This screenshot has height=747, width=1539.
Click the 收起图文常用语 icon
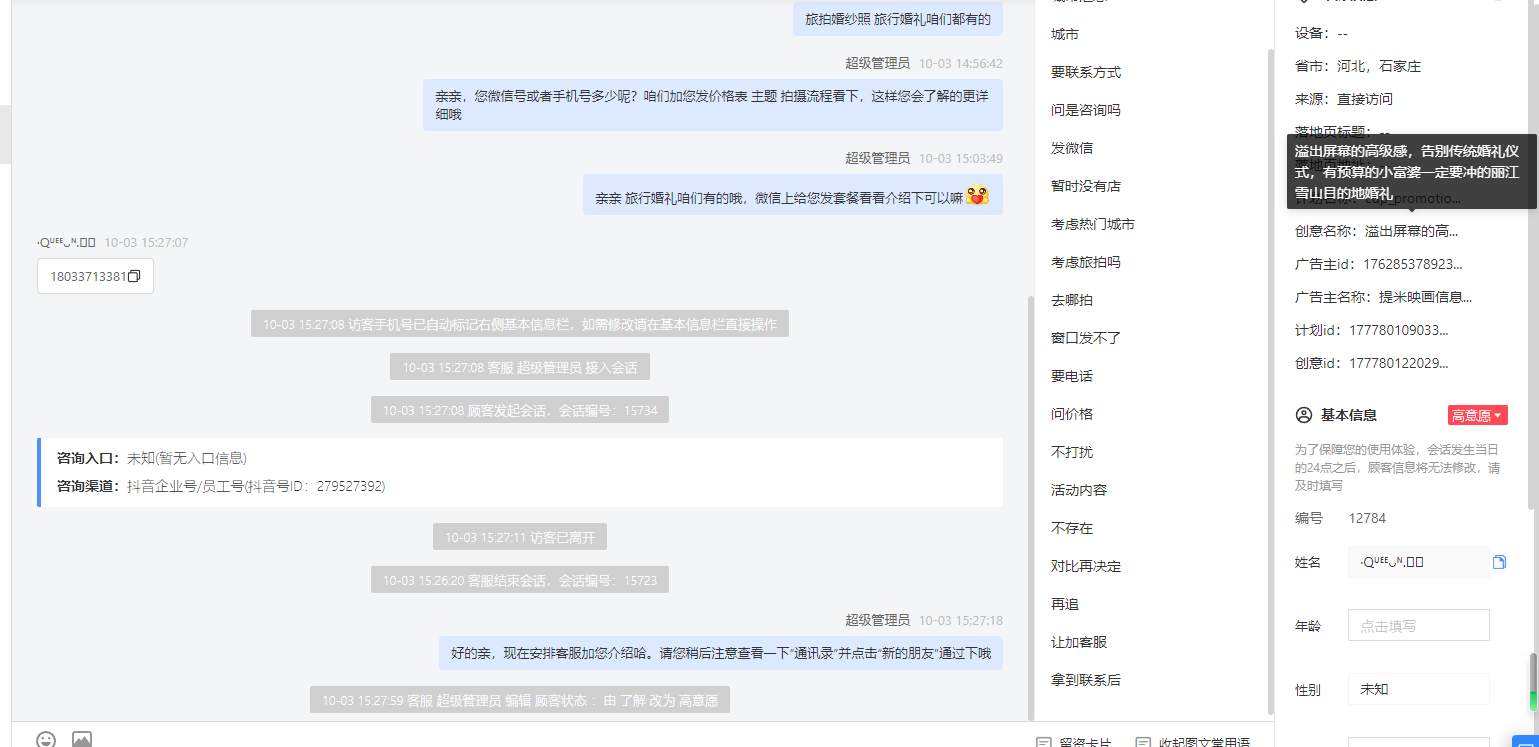1144,743
